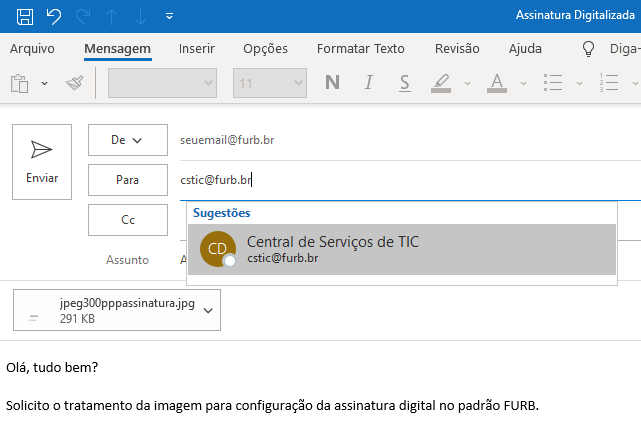The width and height of the screenshot is (641, 433).
Task: Switch to the Inserir tab
Action: tap(197, 49)
